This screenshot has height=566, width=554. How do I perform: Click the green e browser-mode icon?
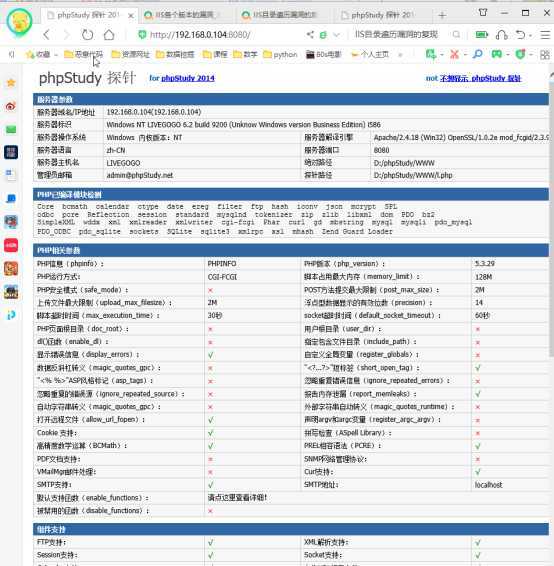[x=323, y=35]
